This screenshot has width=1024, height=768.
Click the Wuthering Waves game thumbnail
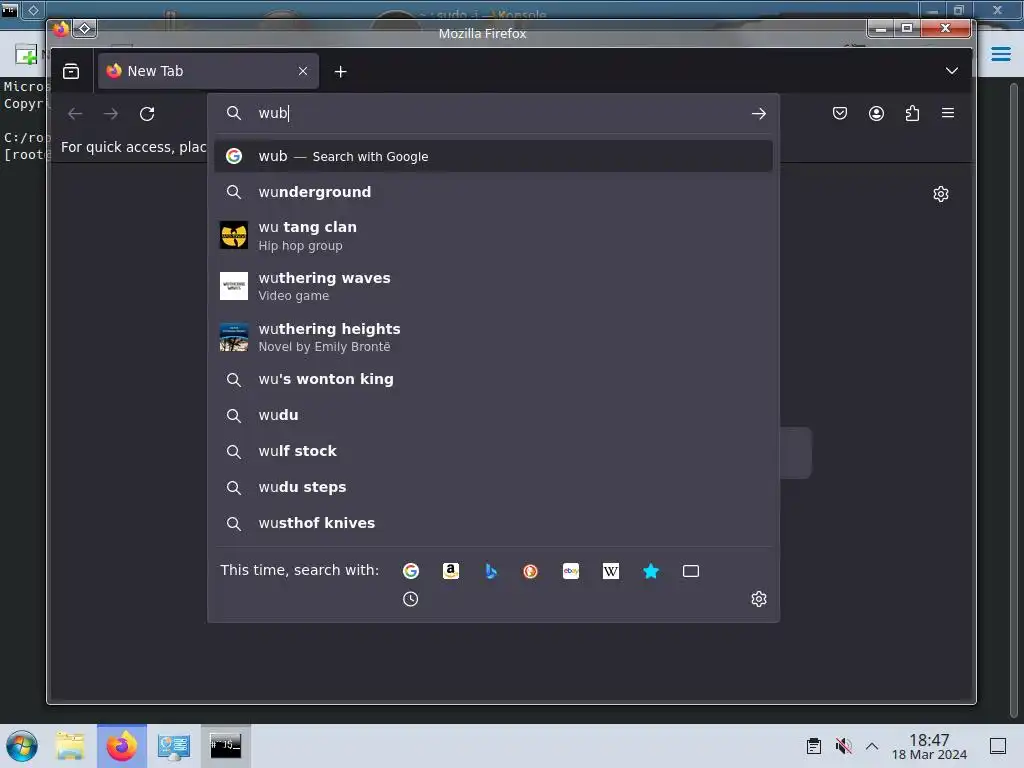(234, 286)
